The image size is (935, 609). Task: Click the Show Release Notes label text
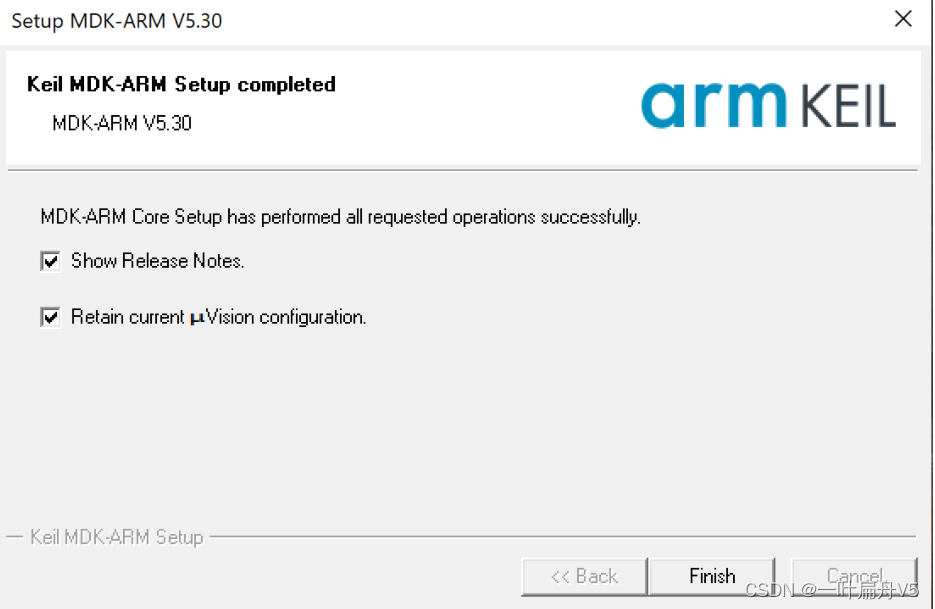157,261
